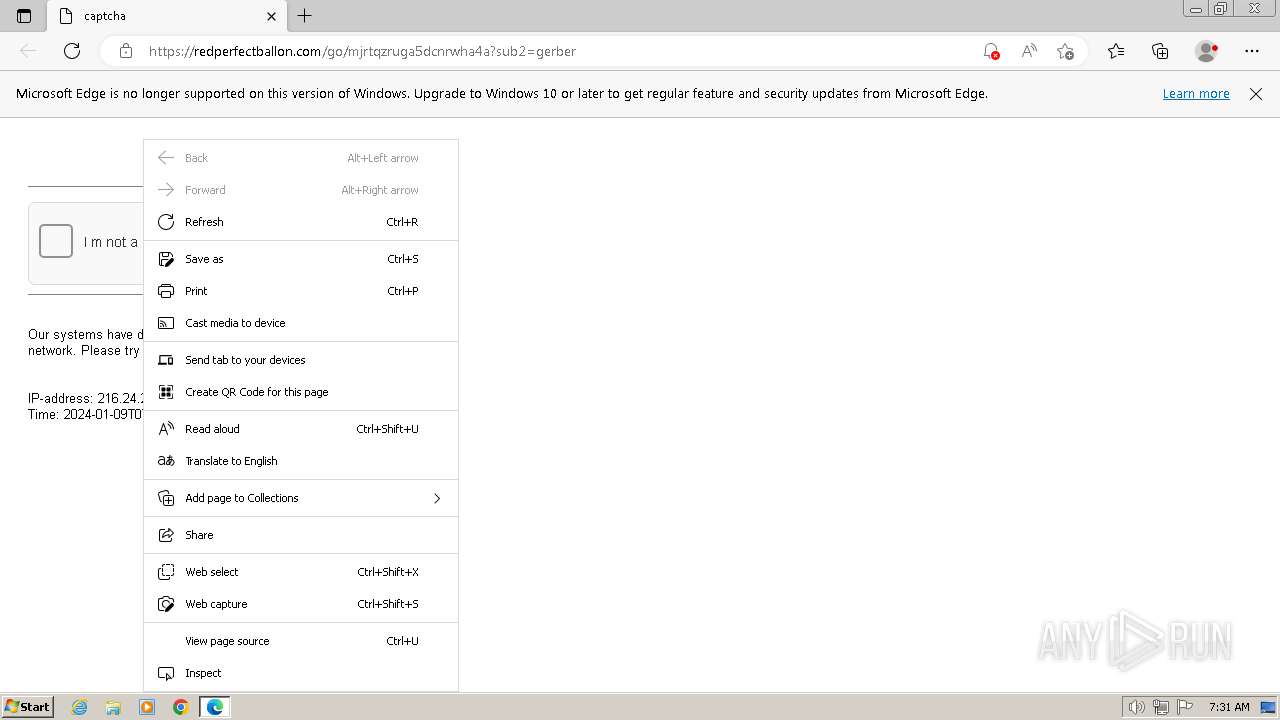1280x720 pixels.
Task: Select Print from the context menu
Action: click(301, 291)
